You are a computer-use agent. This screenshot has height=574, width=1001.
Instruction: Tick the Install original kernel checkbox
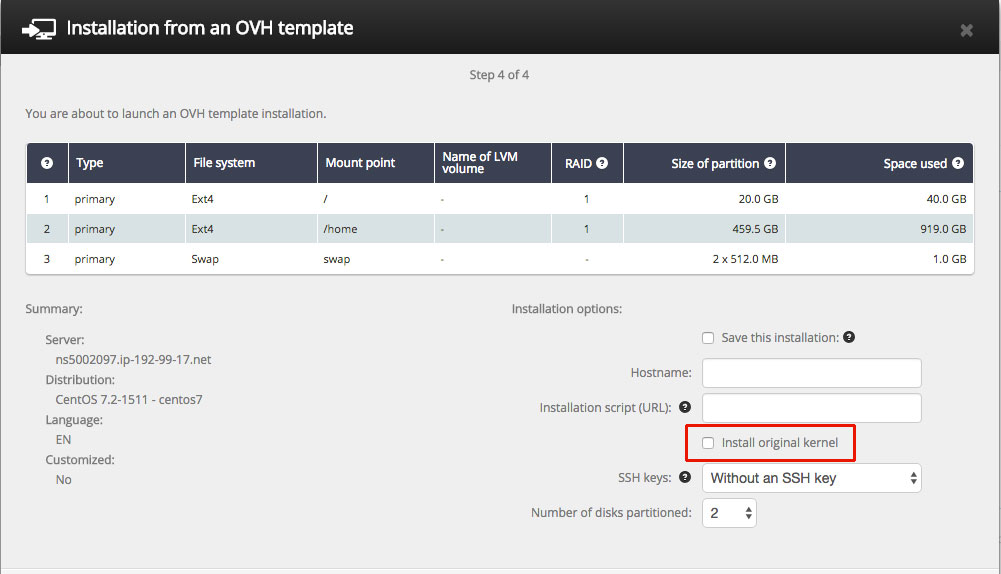click(x=708, y=443)
